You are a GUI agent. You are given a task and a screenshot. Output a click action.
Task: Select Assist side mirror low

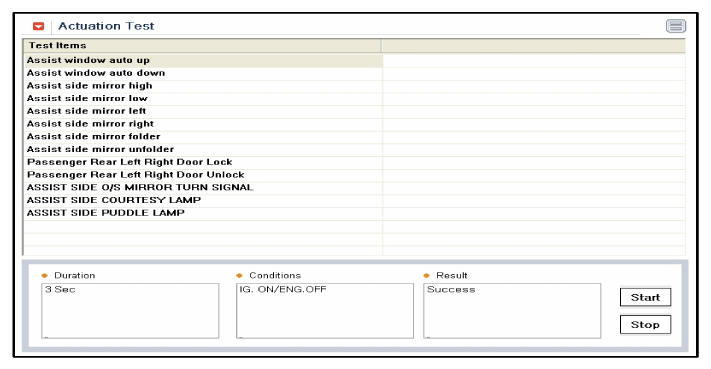pos(203,98)
